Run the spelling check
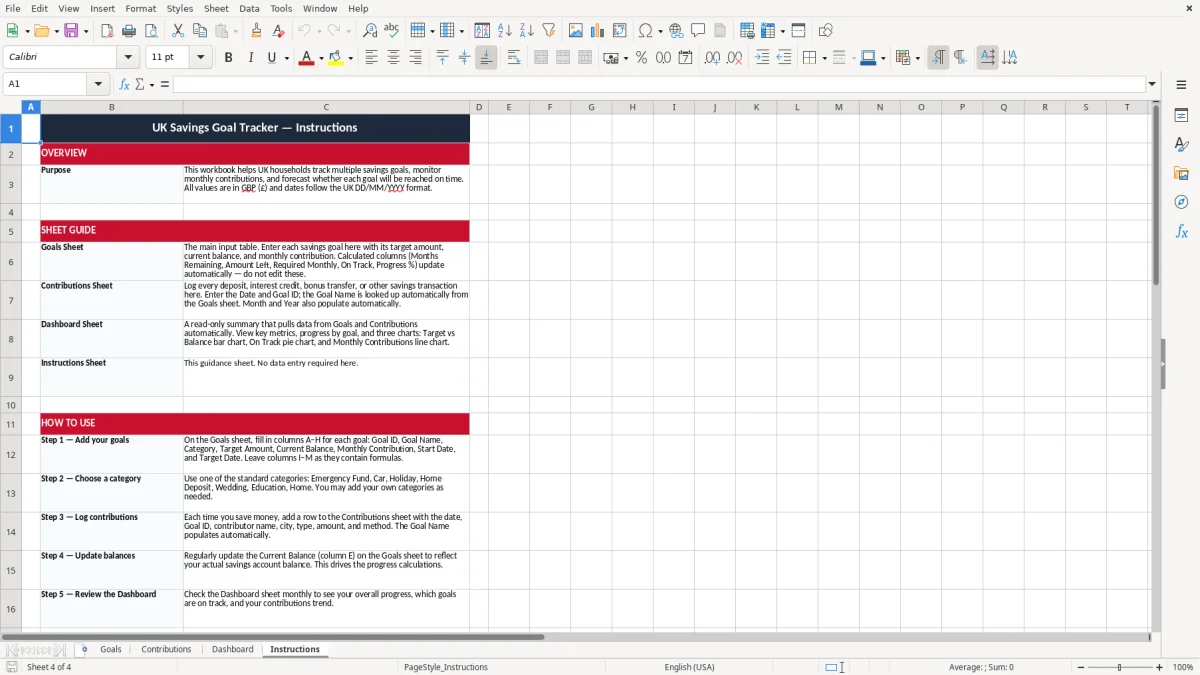This screenshot has height=675, width=1200. 392,31
